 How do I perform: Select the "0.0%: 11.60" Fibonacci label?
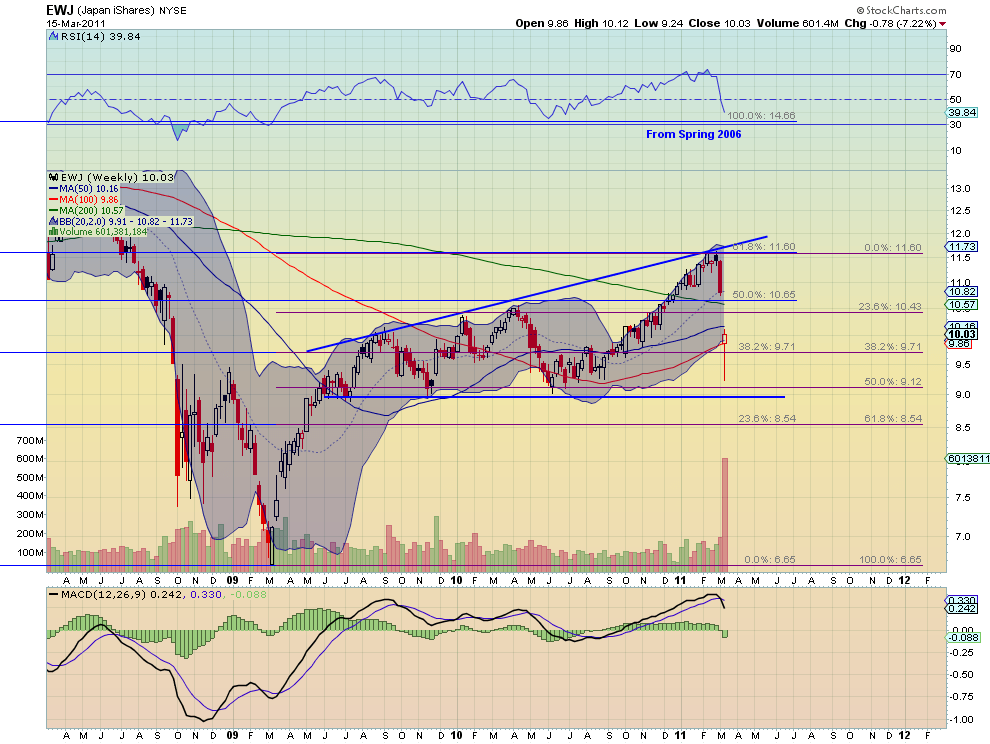click(x=893, y=248)
